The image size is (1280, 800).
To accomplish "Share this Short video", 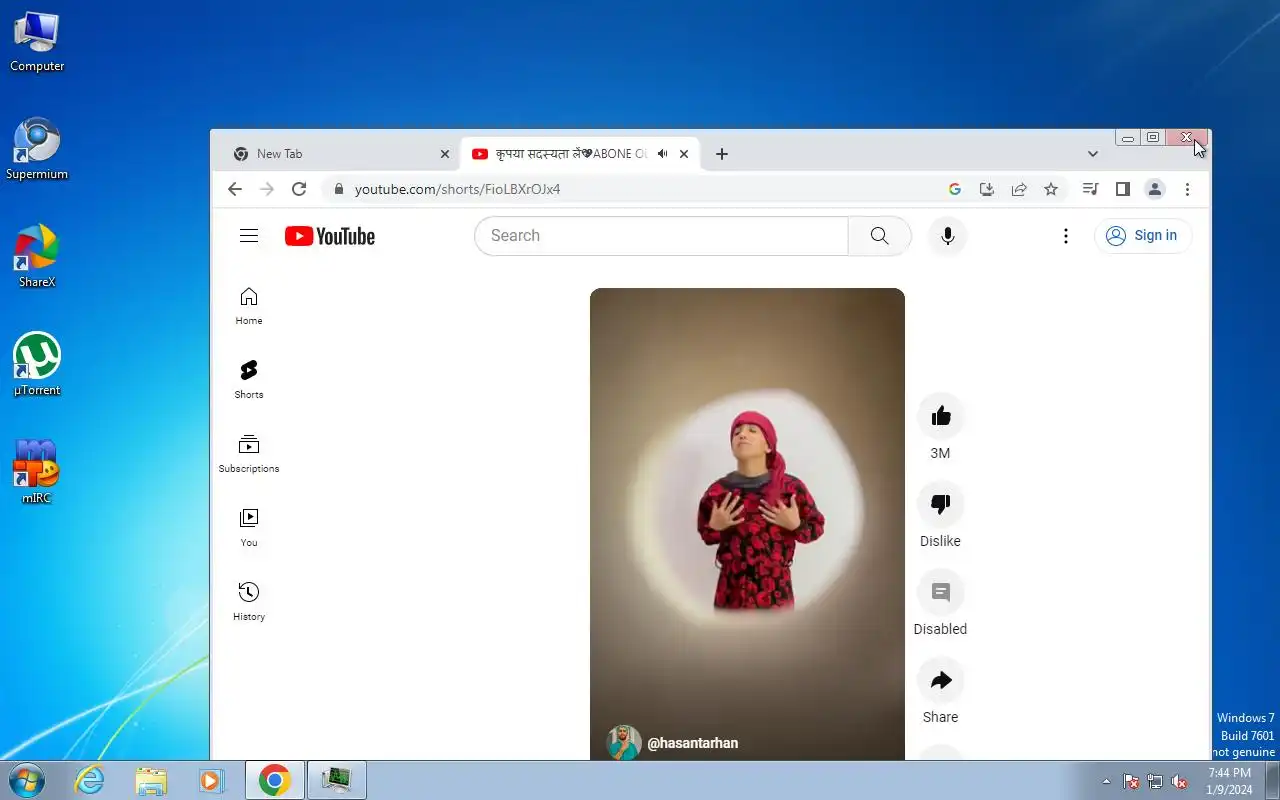I will point(941,680).
